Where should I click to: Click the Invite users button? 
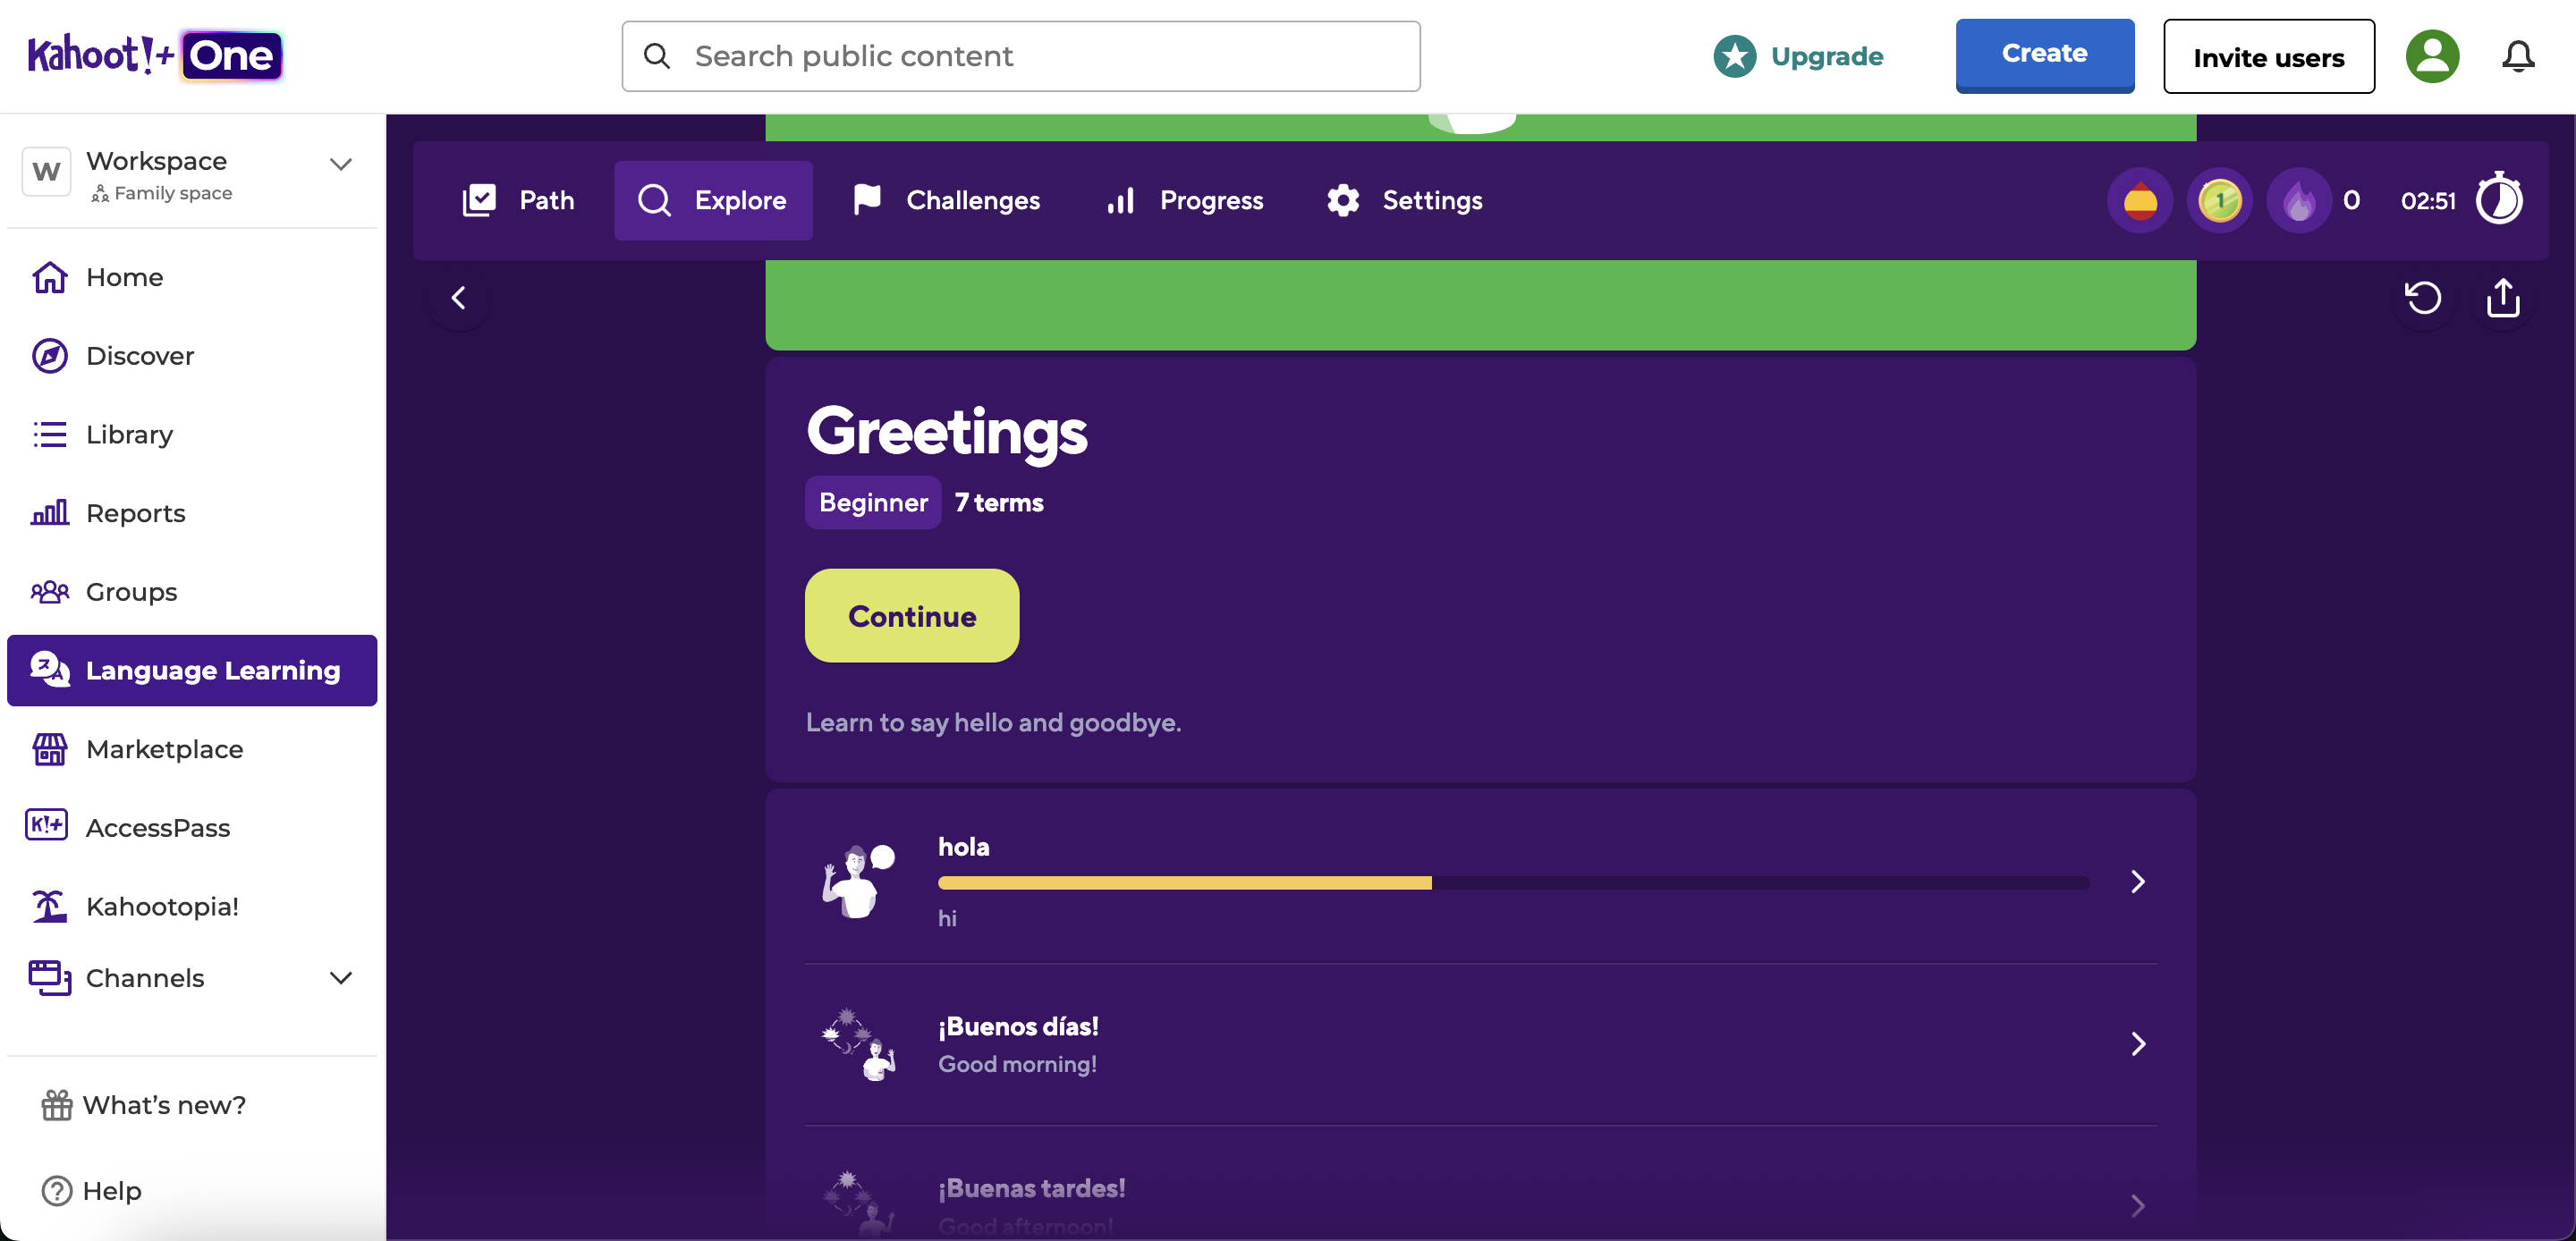2269,57
